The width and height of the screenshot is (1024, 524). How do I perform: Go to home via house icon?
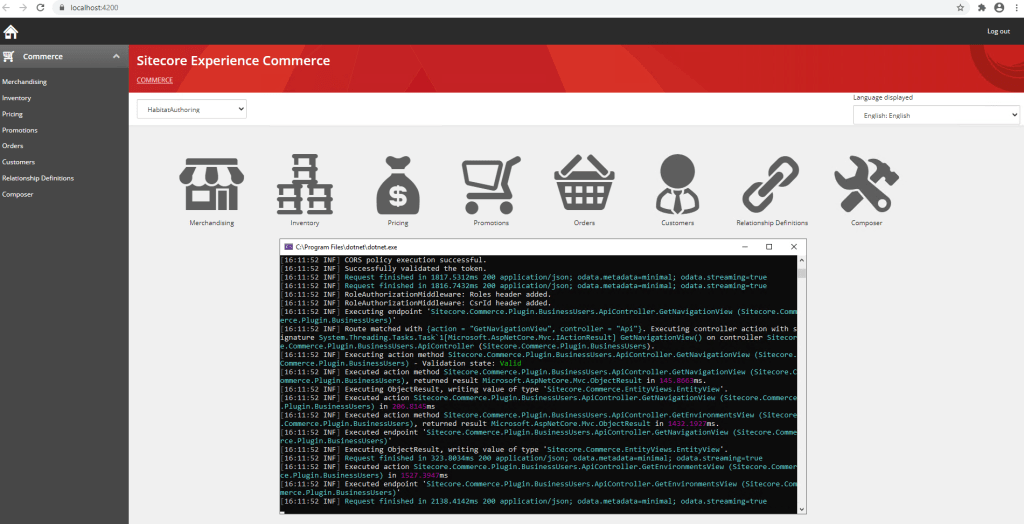click(x=11, y=31)
